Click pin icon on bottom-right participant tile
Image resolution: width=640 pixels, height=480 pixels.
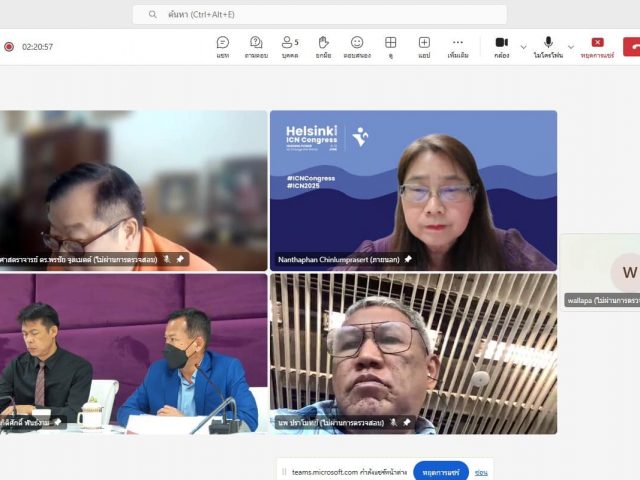click(407, 422)
